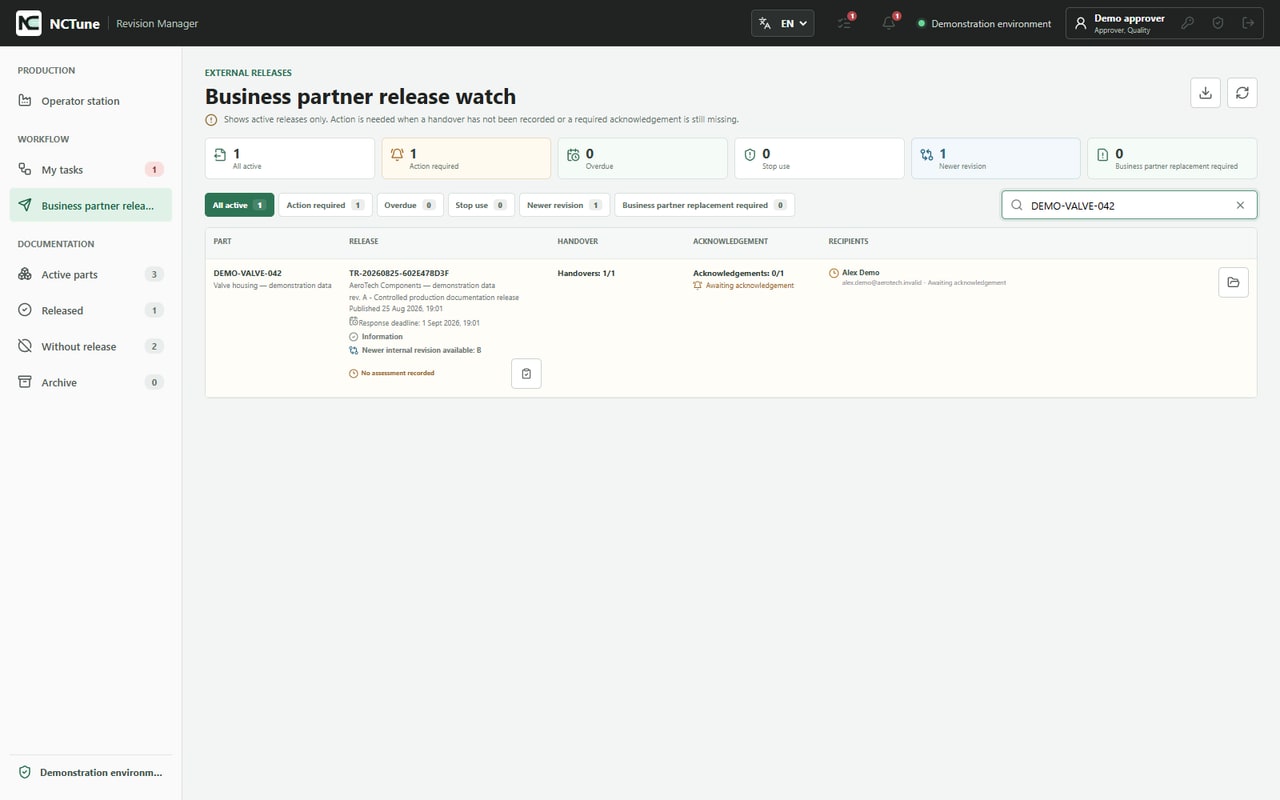This screenshot has width=1280, height=800.
Task: Click the EXTERNAL RELEASES breadcrumb label
Action: coord(248,73)
